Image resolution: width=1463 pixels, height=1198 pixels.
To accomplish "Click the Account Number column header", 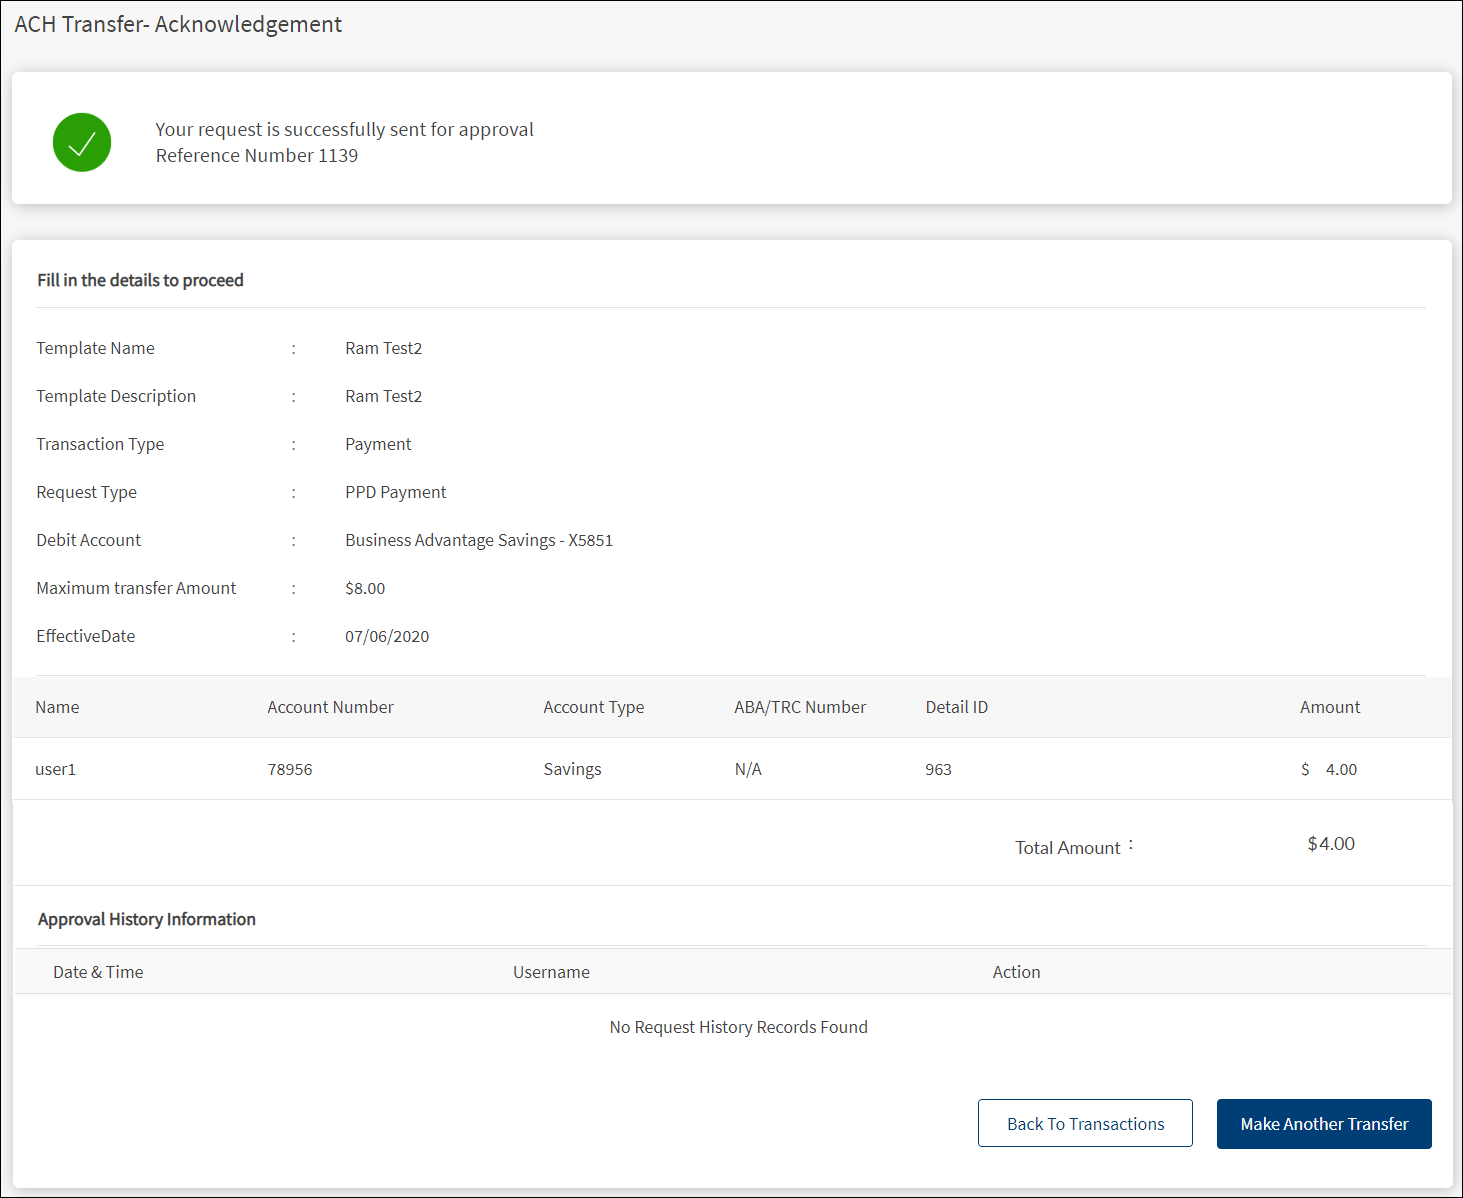I will [330, 707].
